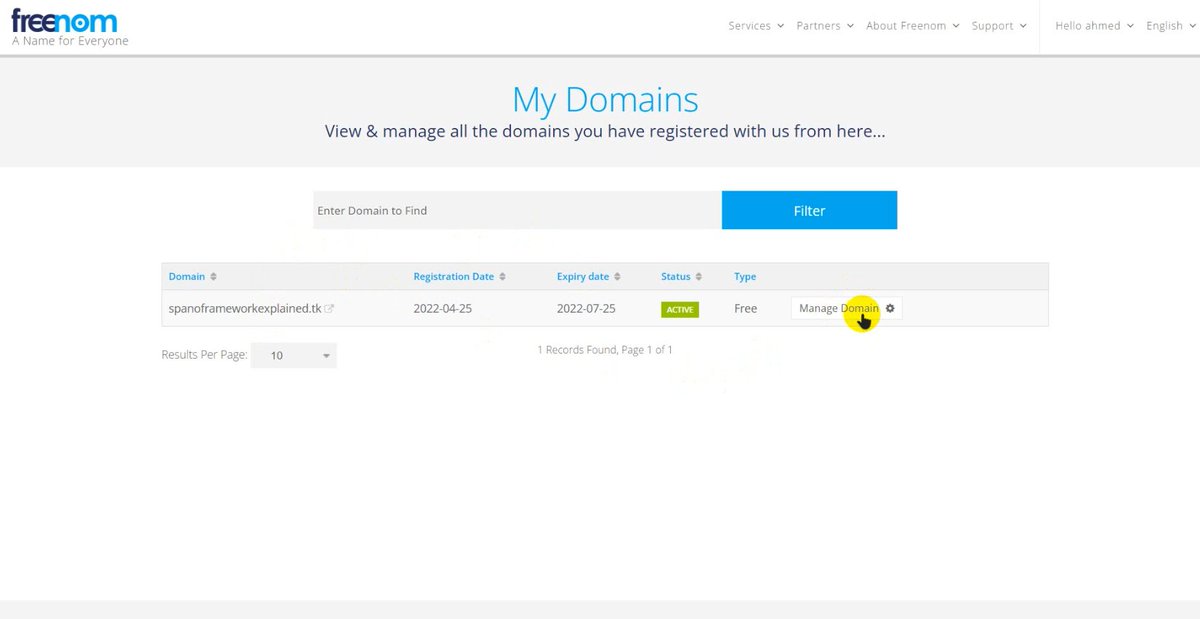Open the Services menu
Viewport: 1200px width, 619px height.
point(756,26)
